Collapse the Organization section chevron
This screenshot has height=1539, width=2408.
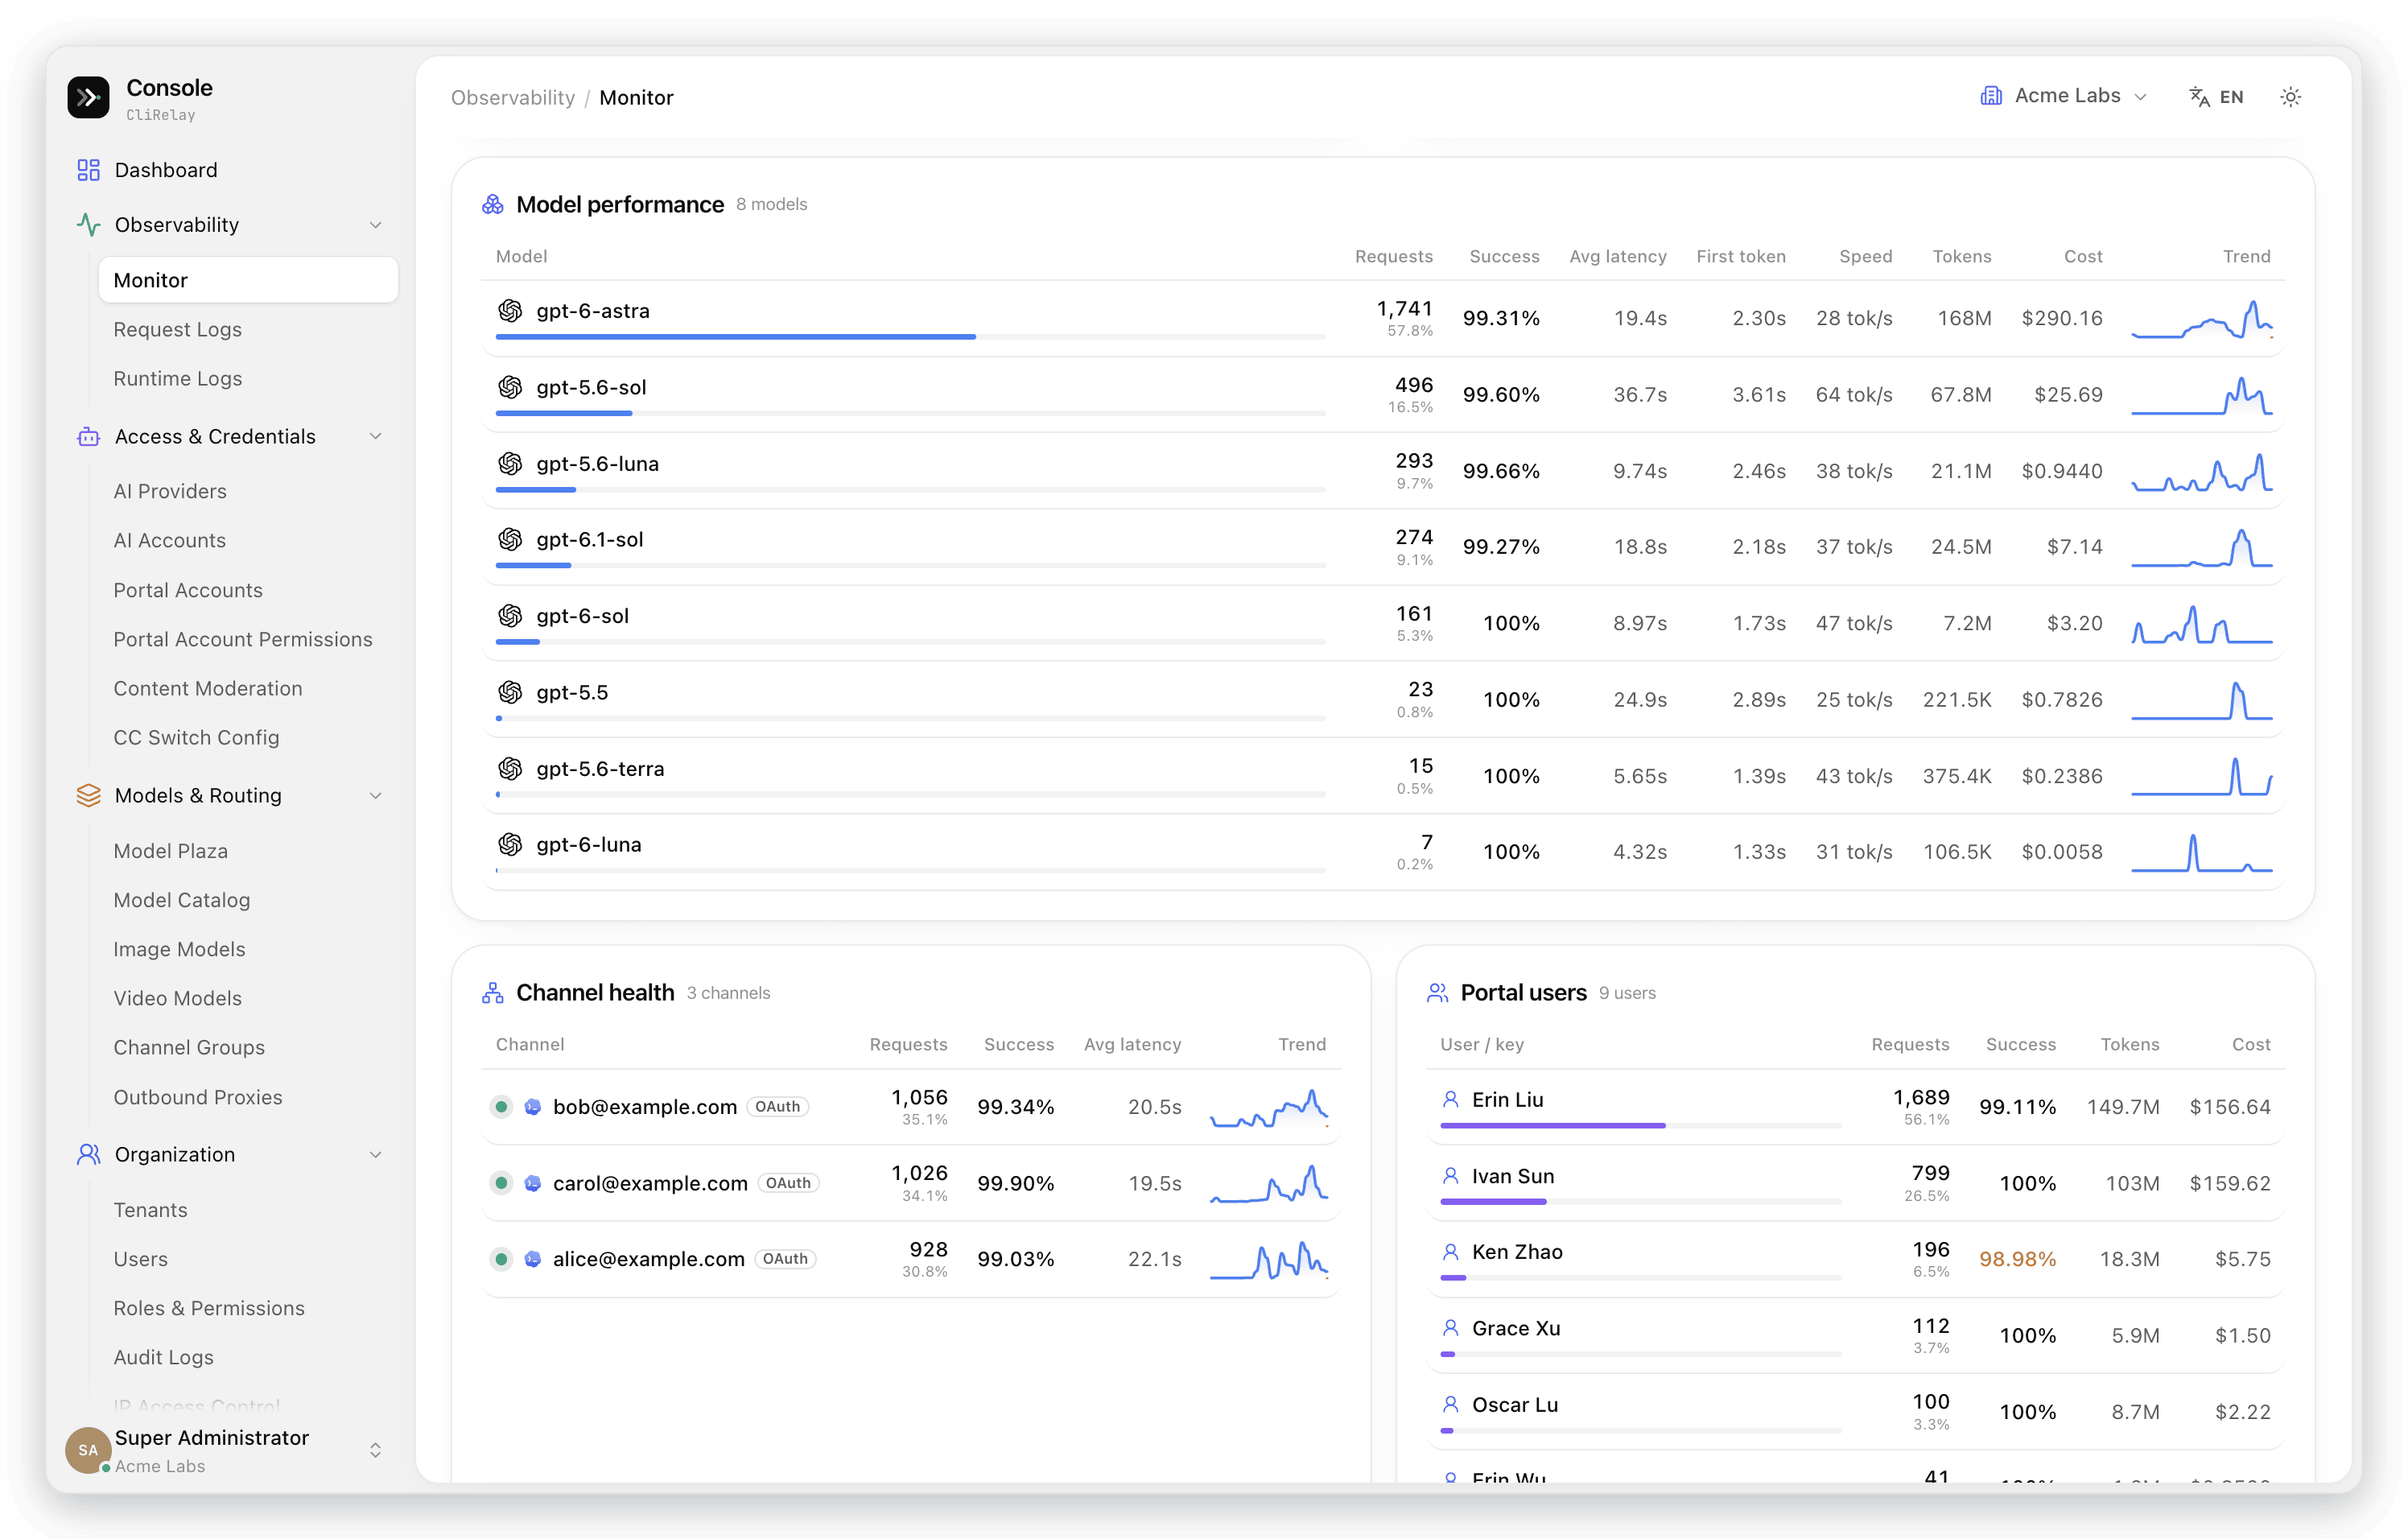376,1154
